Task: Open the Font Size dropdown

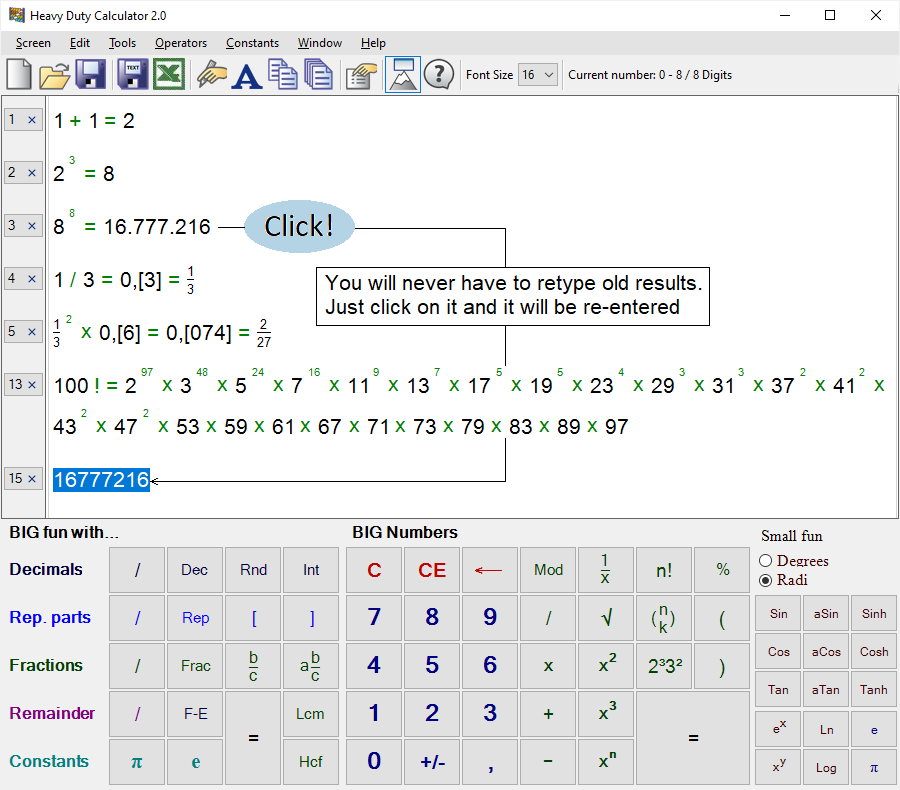Action: [x=537, y=74]
